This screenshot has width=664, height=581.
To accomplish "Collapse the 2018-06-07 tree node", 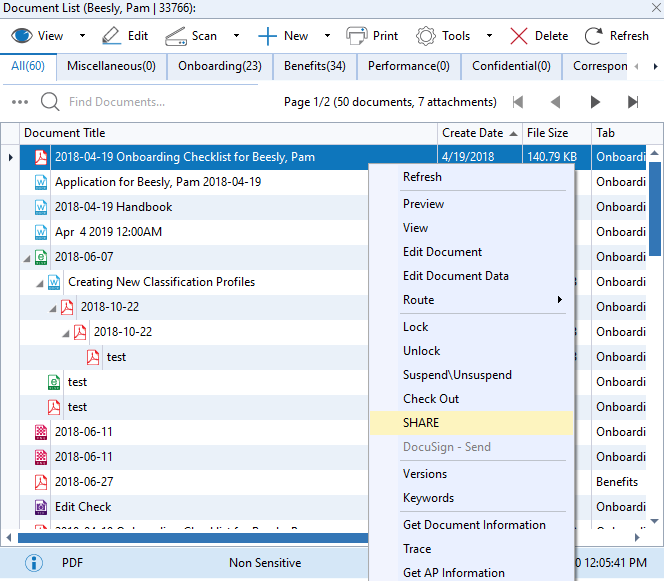I will pyautogui.click(x=27, y=258).
